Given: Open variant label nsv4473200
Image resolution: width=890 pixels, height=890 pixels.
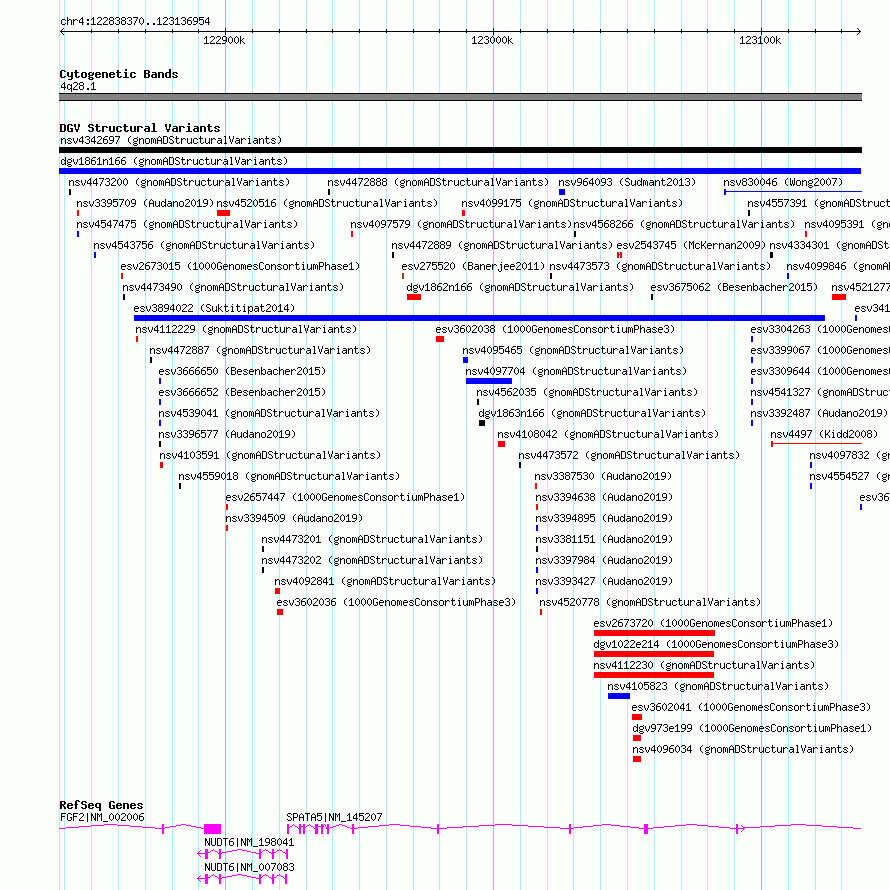Looking at the screenshot, I should tap(179, 182).
